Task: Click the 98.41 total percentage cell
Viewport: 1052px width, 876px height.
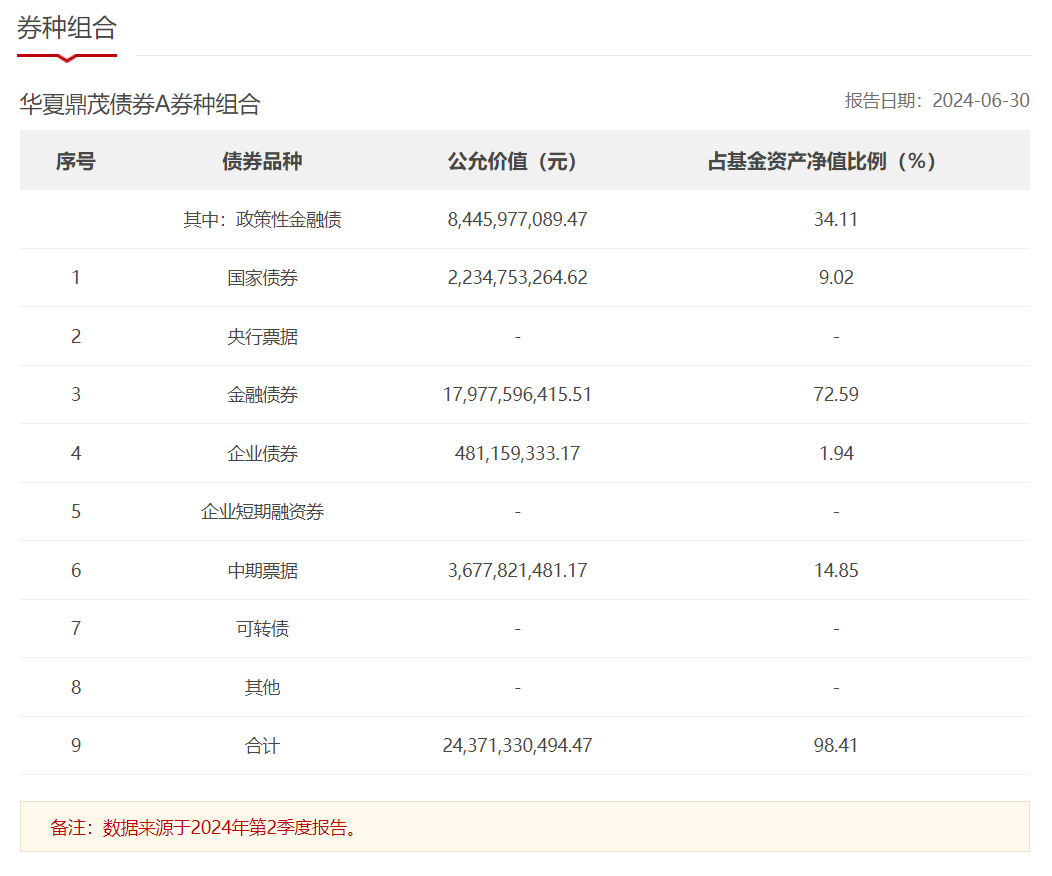Action: pos(835,746)
